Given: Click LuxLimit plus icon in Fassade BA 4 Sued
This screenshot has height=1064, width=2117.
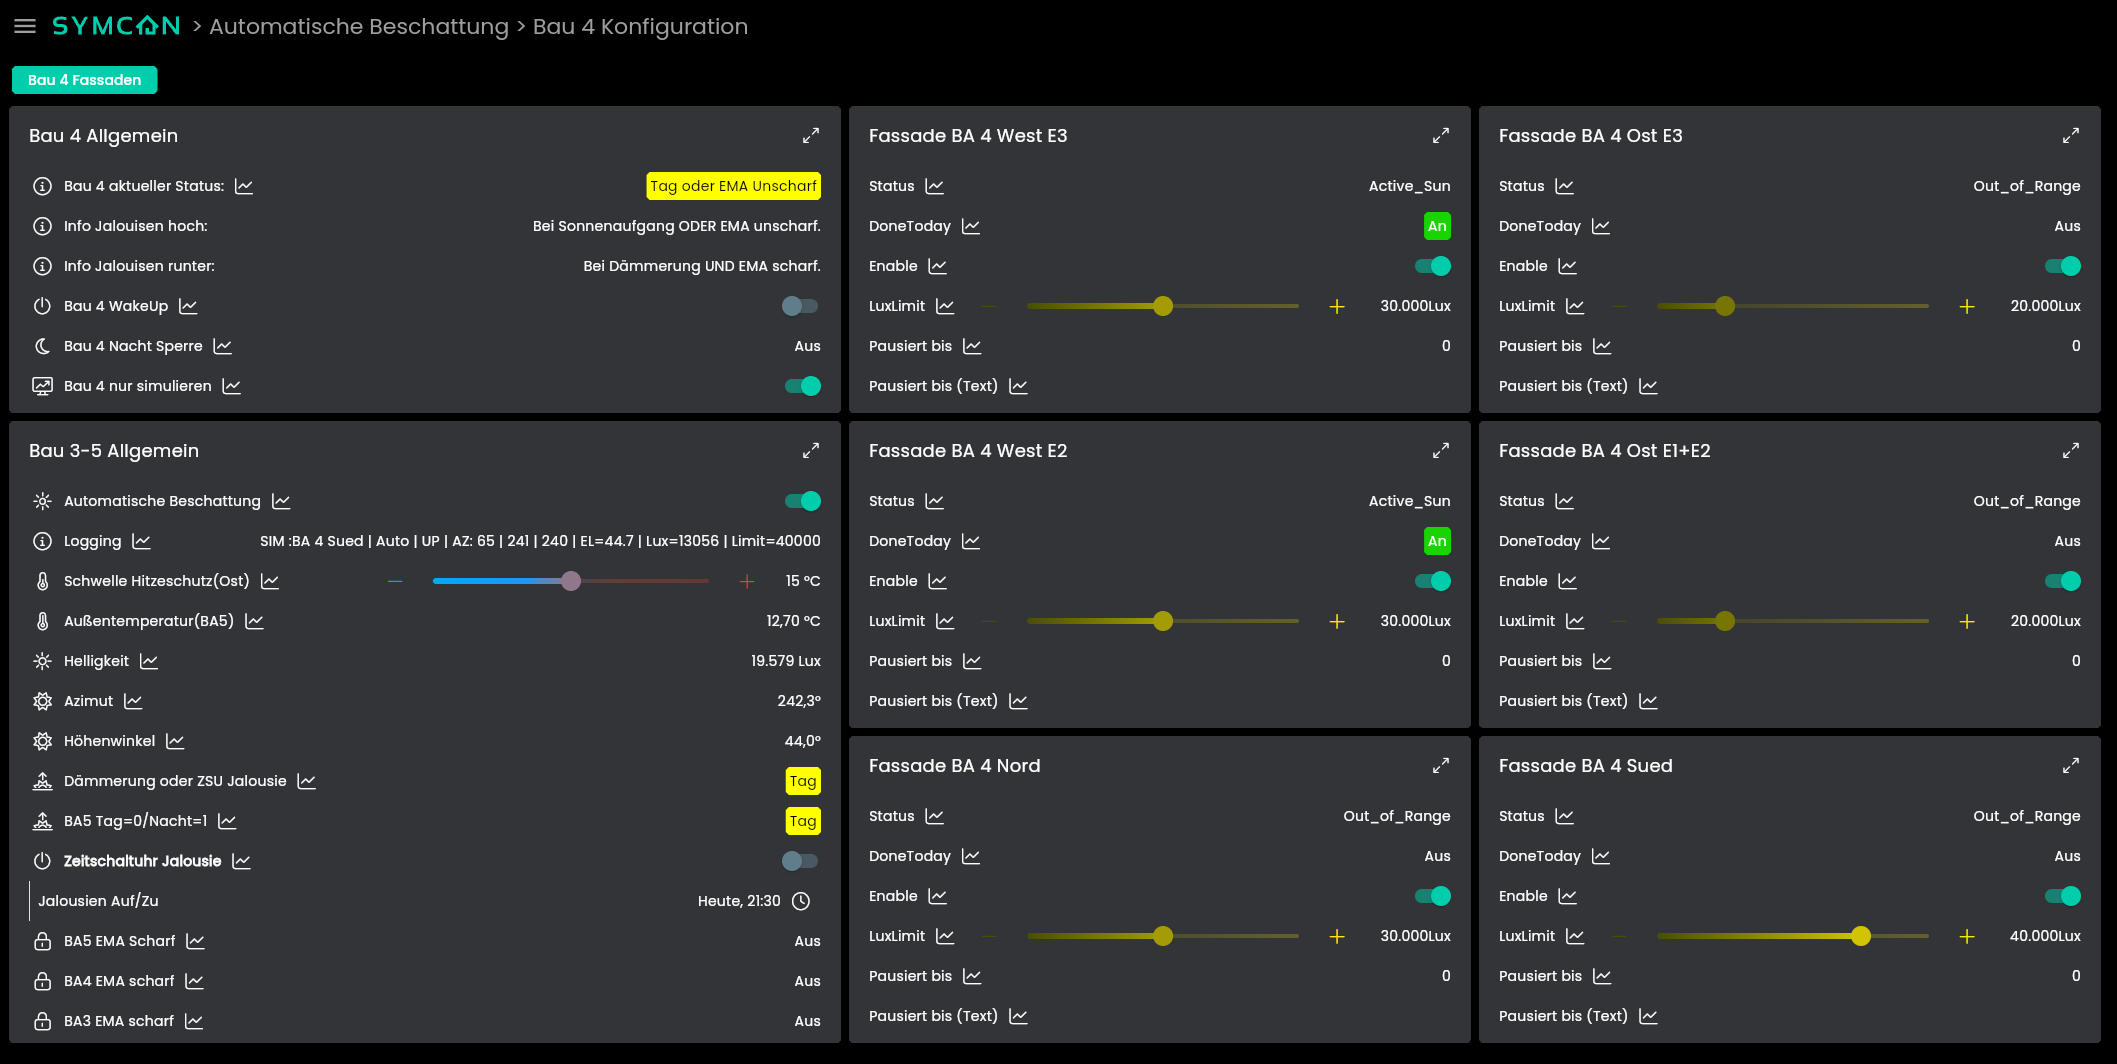Looking at the screenshot, I should pos(1967,936).
